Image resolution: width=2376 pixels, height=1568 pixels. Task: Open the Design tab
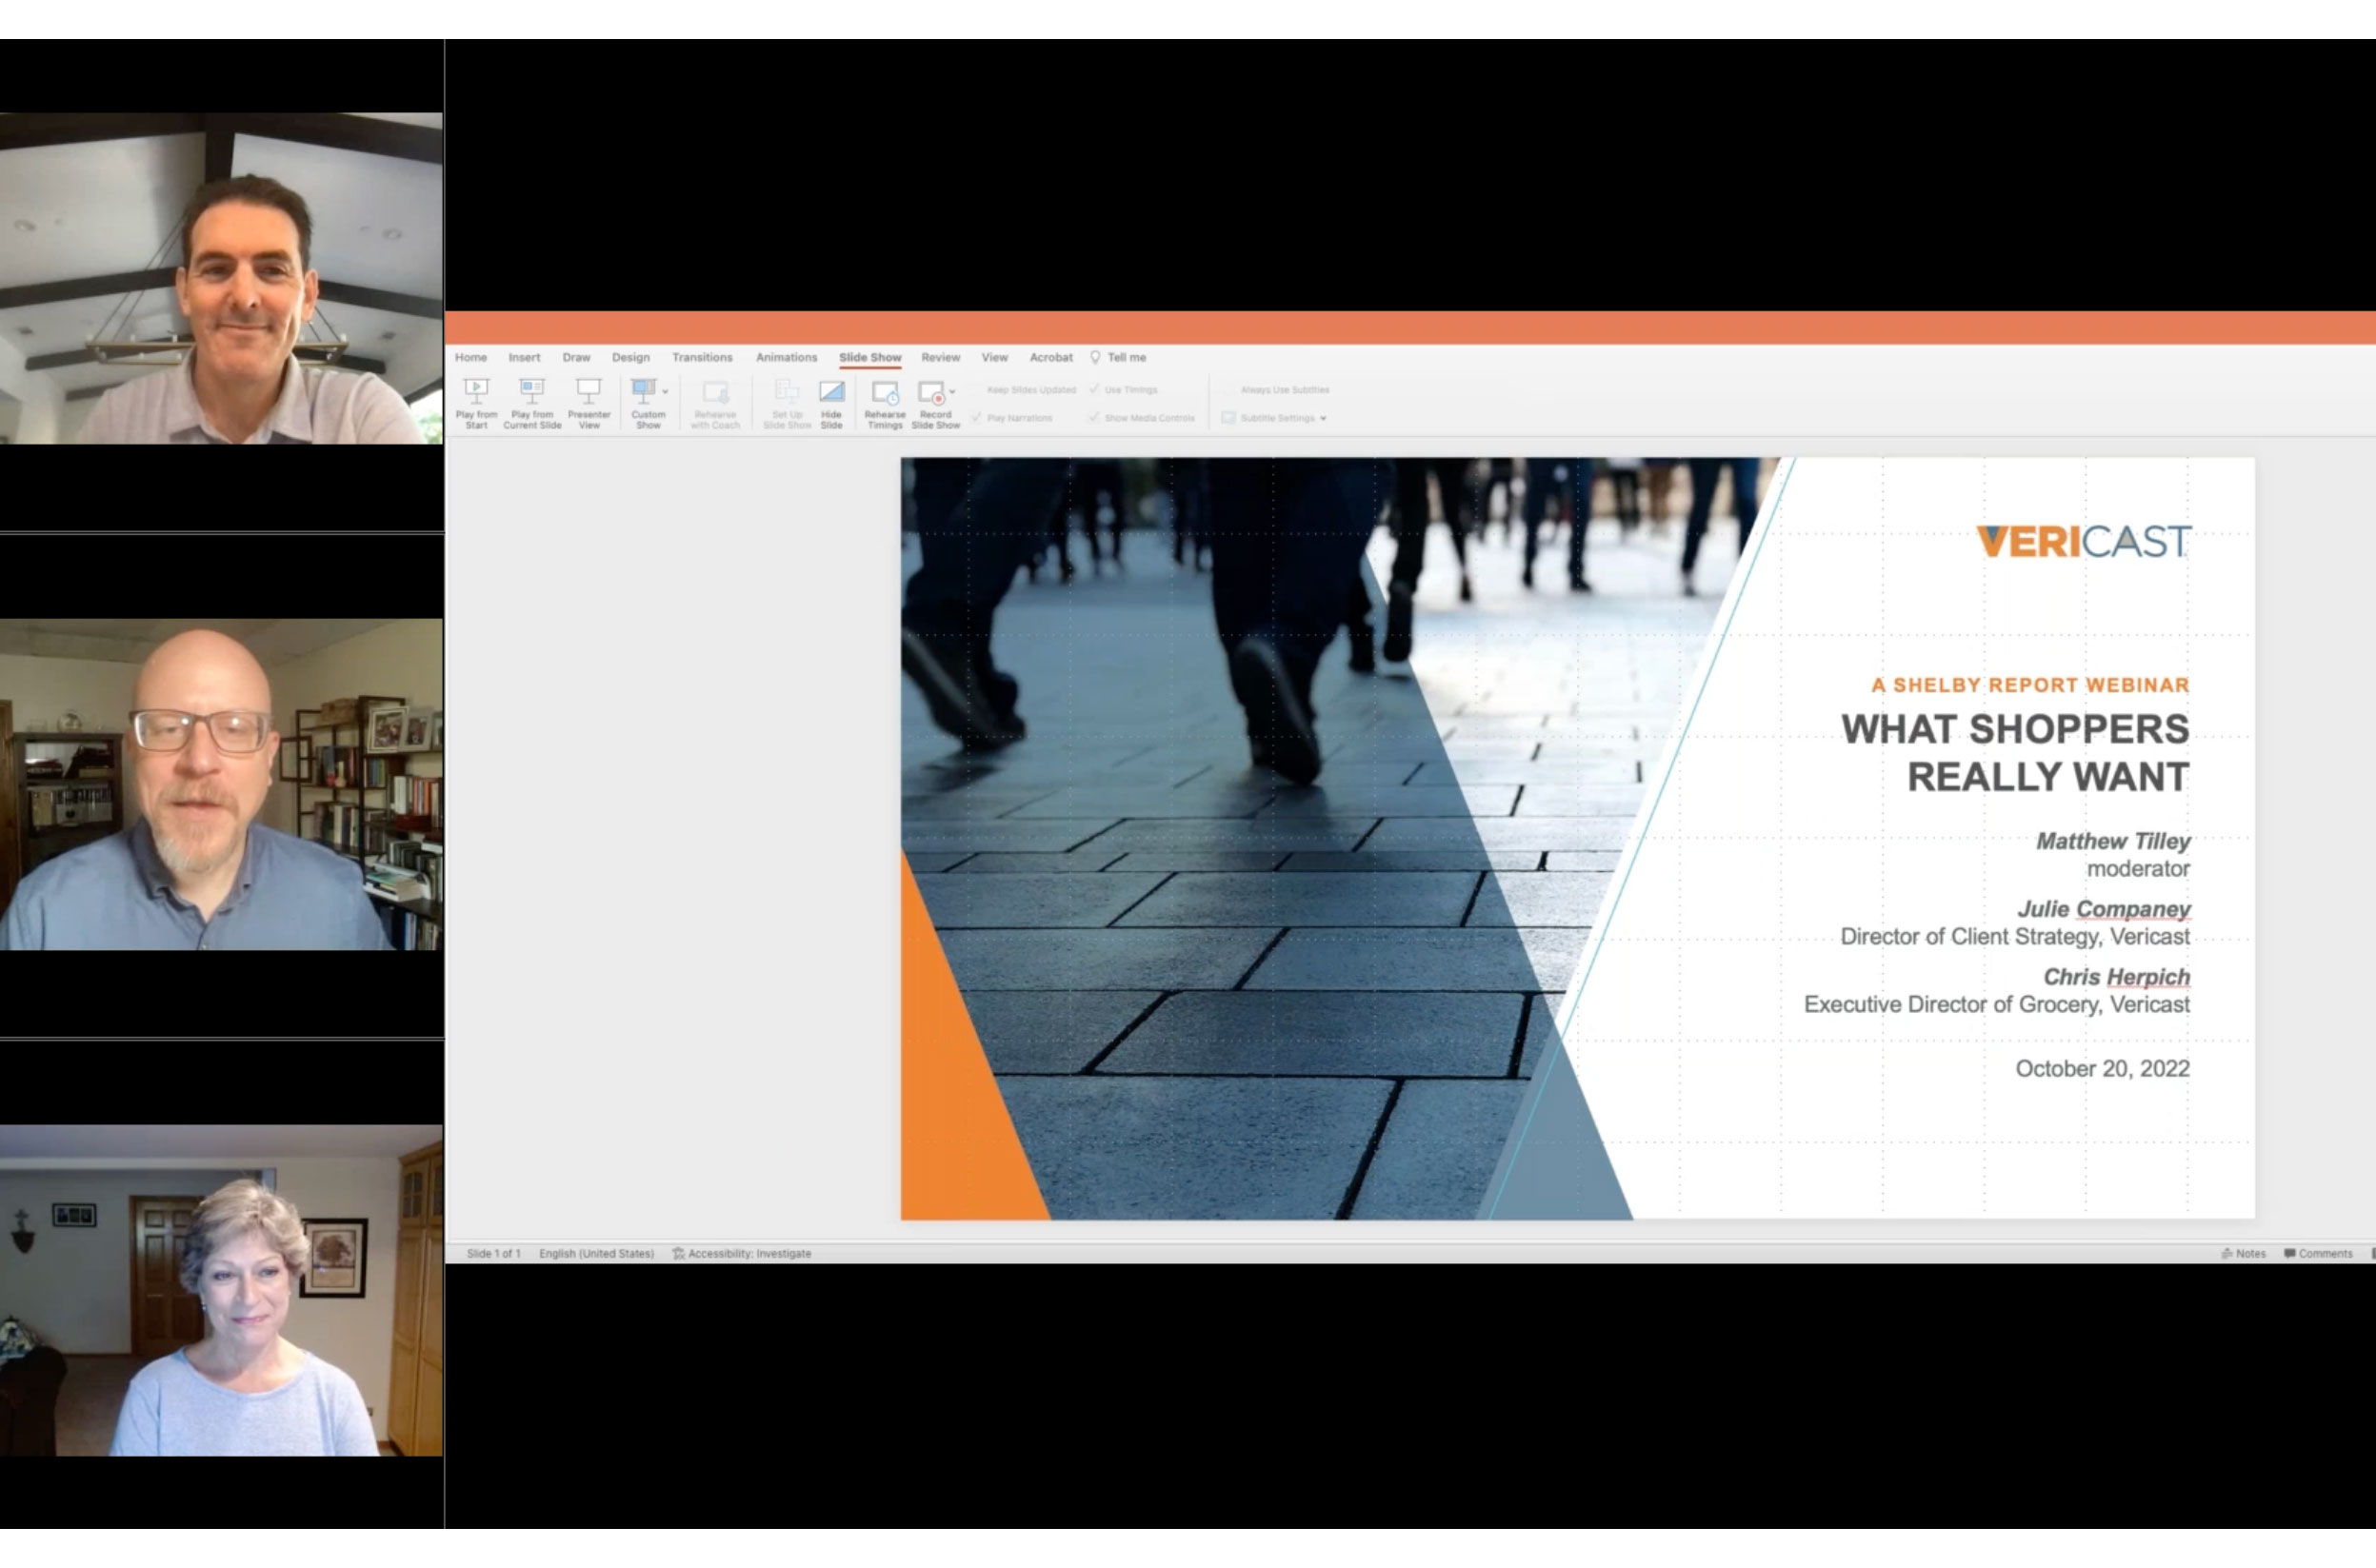[630, 357]
